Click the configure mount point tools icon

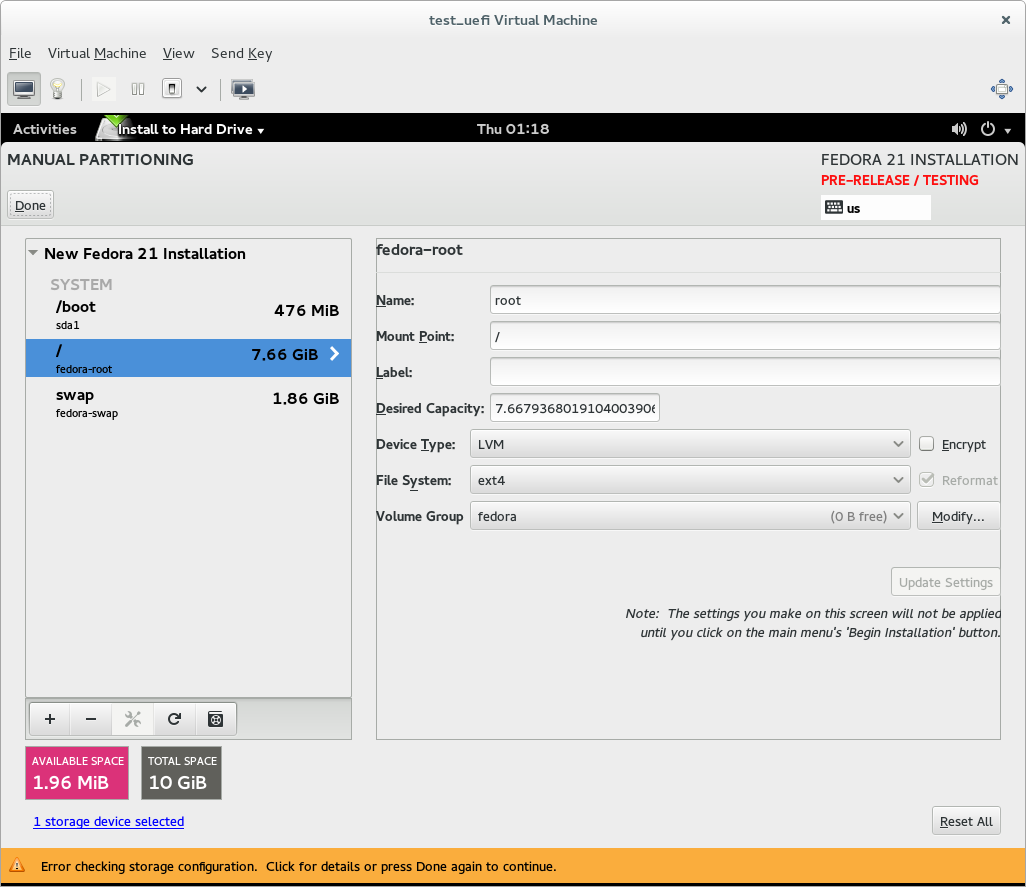point(133,720)
